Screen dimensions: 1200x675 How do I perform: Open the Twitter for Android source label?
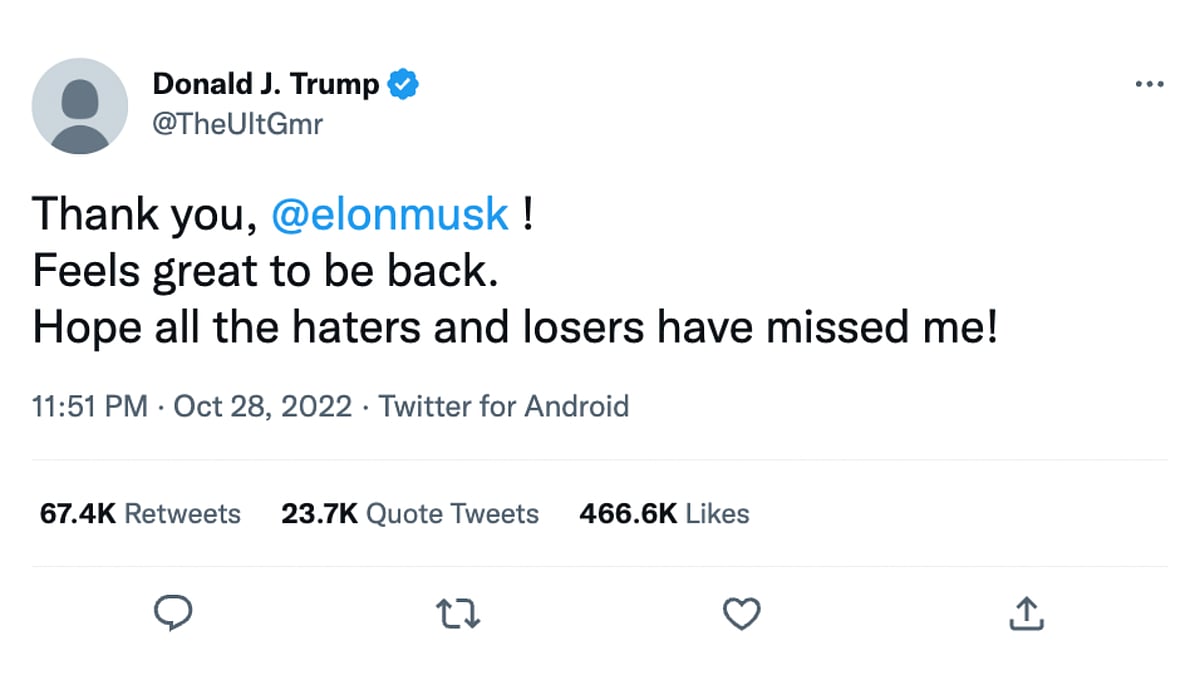tap(504, 407)
